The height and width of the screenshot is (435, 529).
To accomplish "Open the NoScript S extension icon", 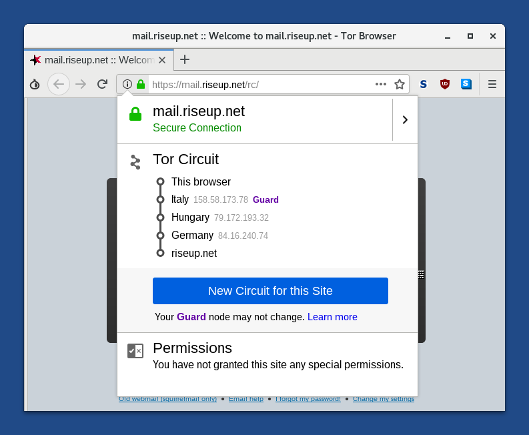I will [423, 84].
